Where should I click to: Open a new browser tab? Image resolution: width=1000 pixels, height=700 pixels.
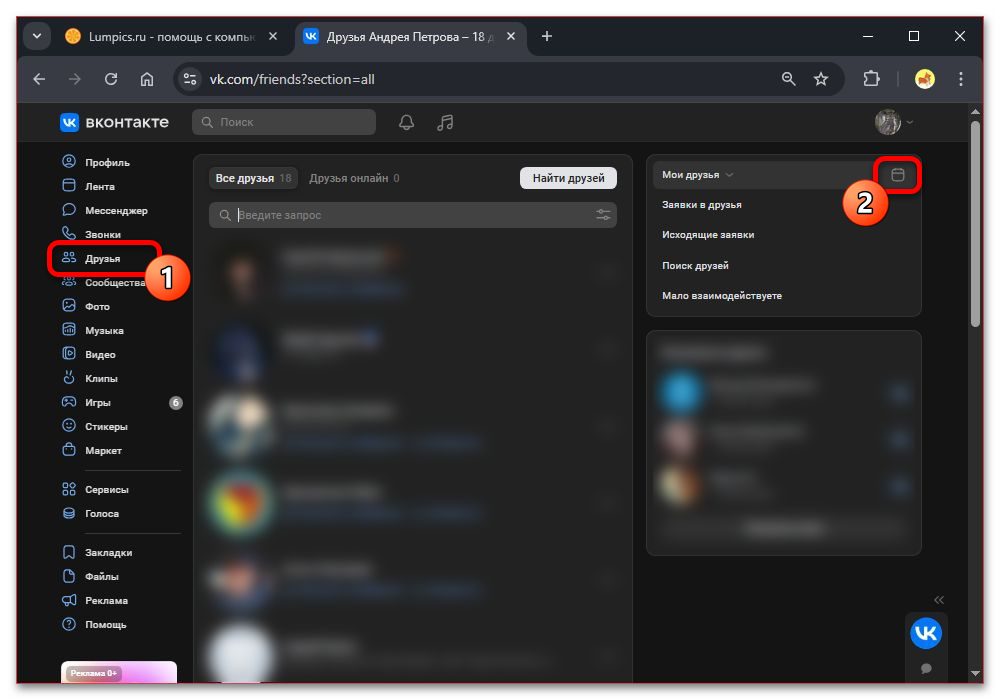click(547, 36)
